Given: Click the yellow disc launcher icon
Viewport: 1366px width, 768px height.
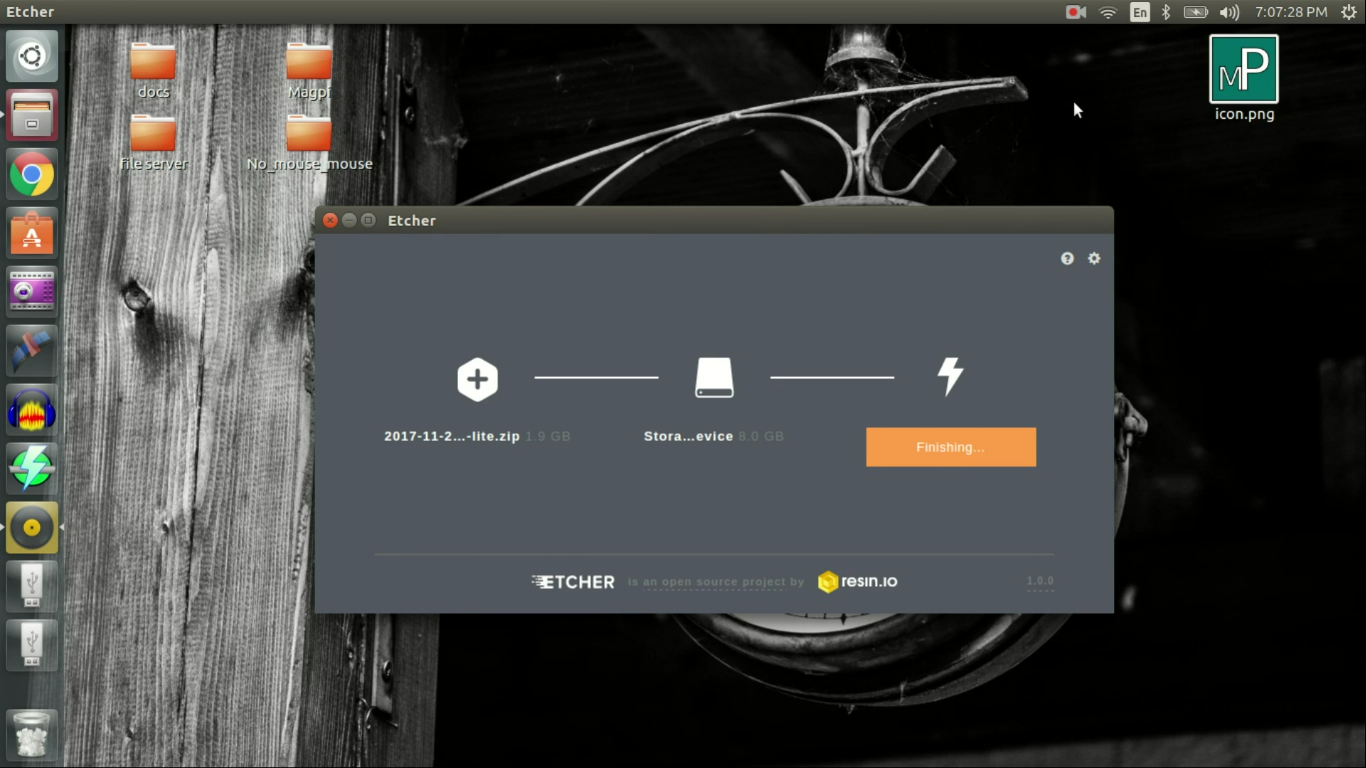Looking at the screenshot, I should coord(32,528).
